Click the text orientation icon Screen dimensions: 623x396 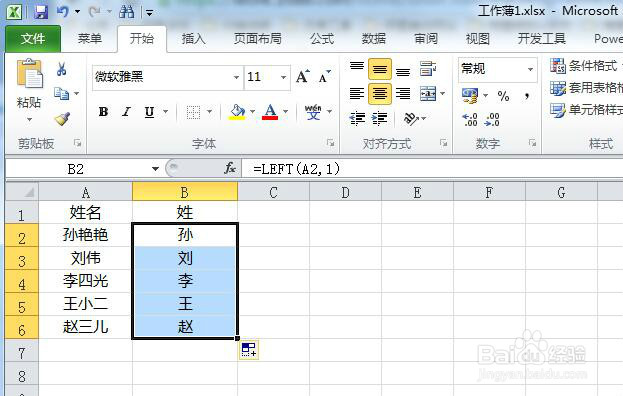pos(410,118)
